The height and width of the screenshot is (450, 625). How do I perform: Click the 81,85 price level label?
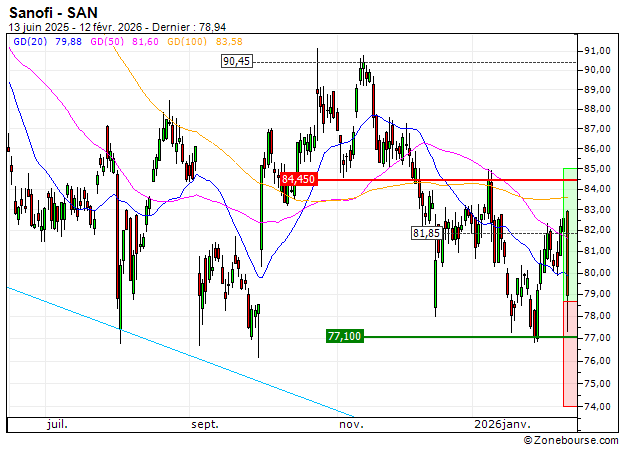point(426,233)
